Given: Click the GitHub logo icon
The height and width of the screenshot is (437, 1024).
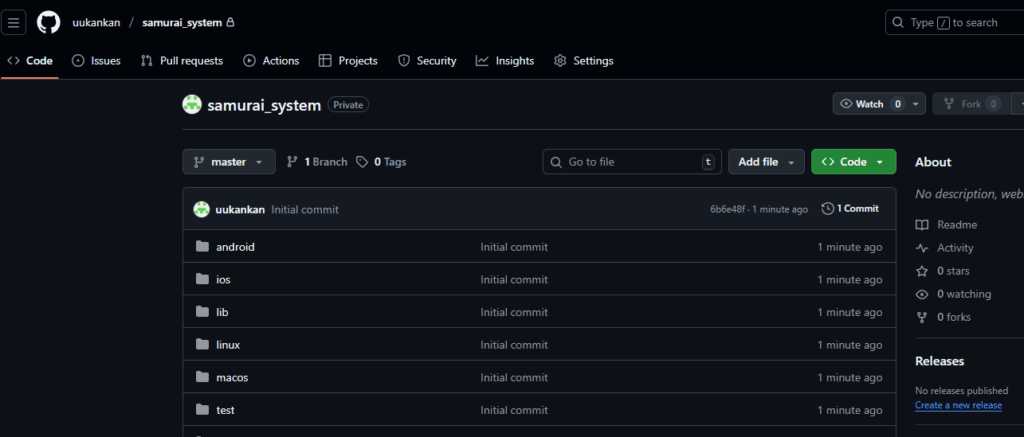Looking at the screenshot, I should (48, 22).
